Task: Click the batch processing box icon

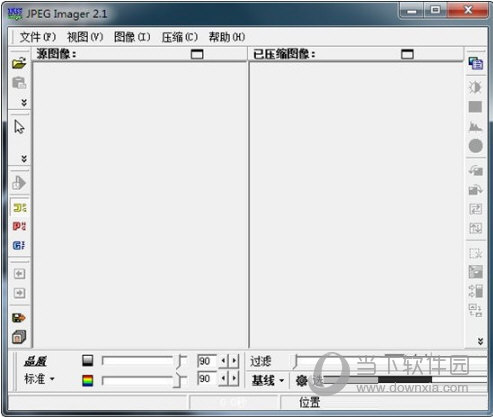Action: [19, 337]
